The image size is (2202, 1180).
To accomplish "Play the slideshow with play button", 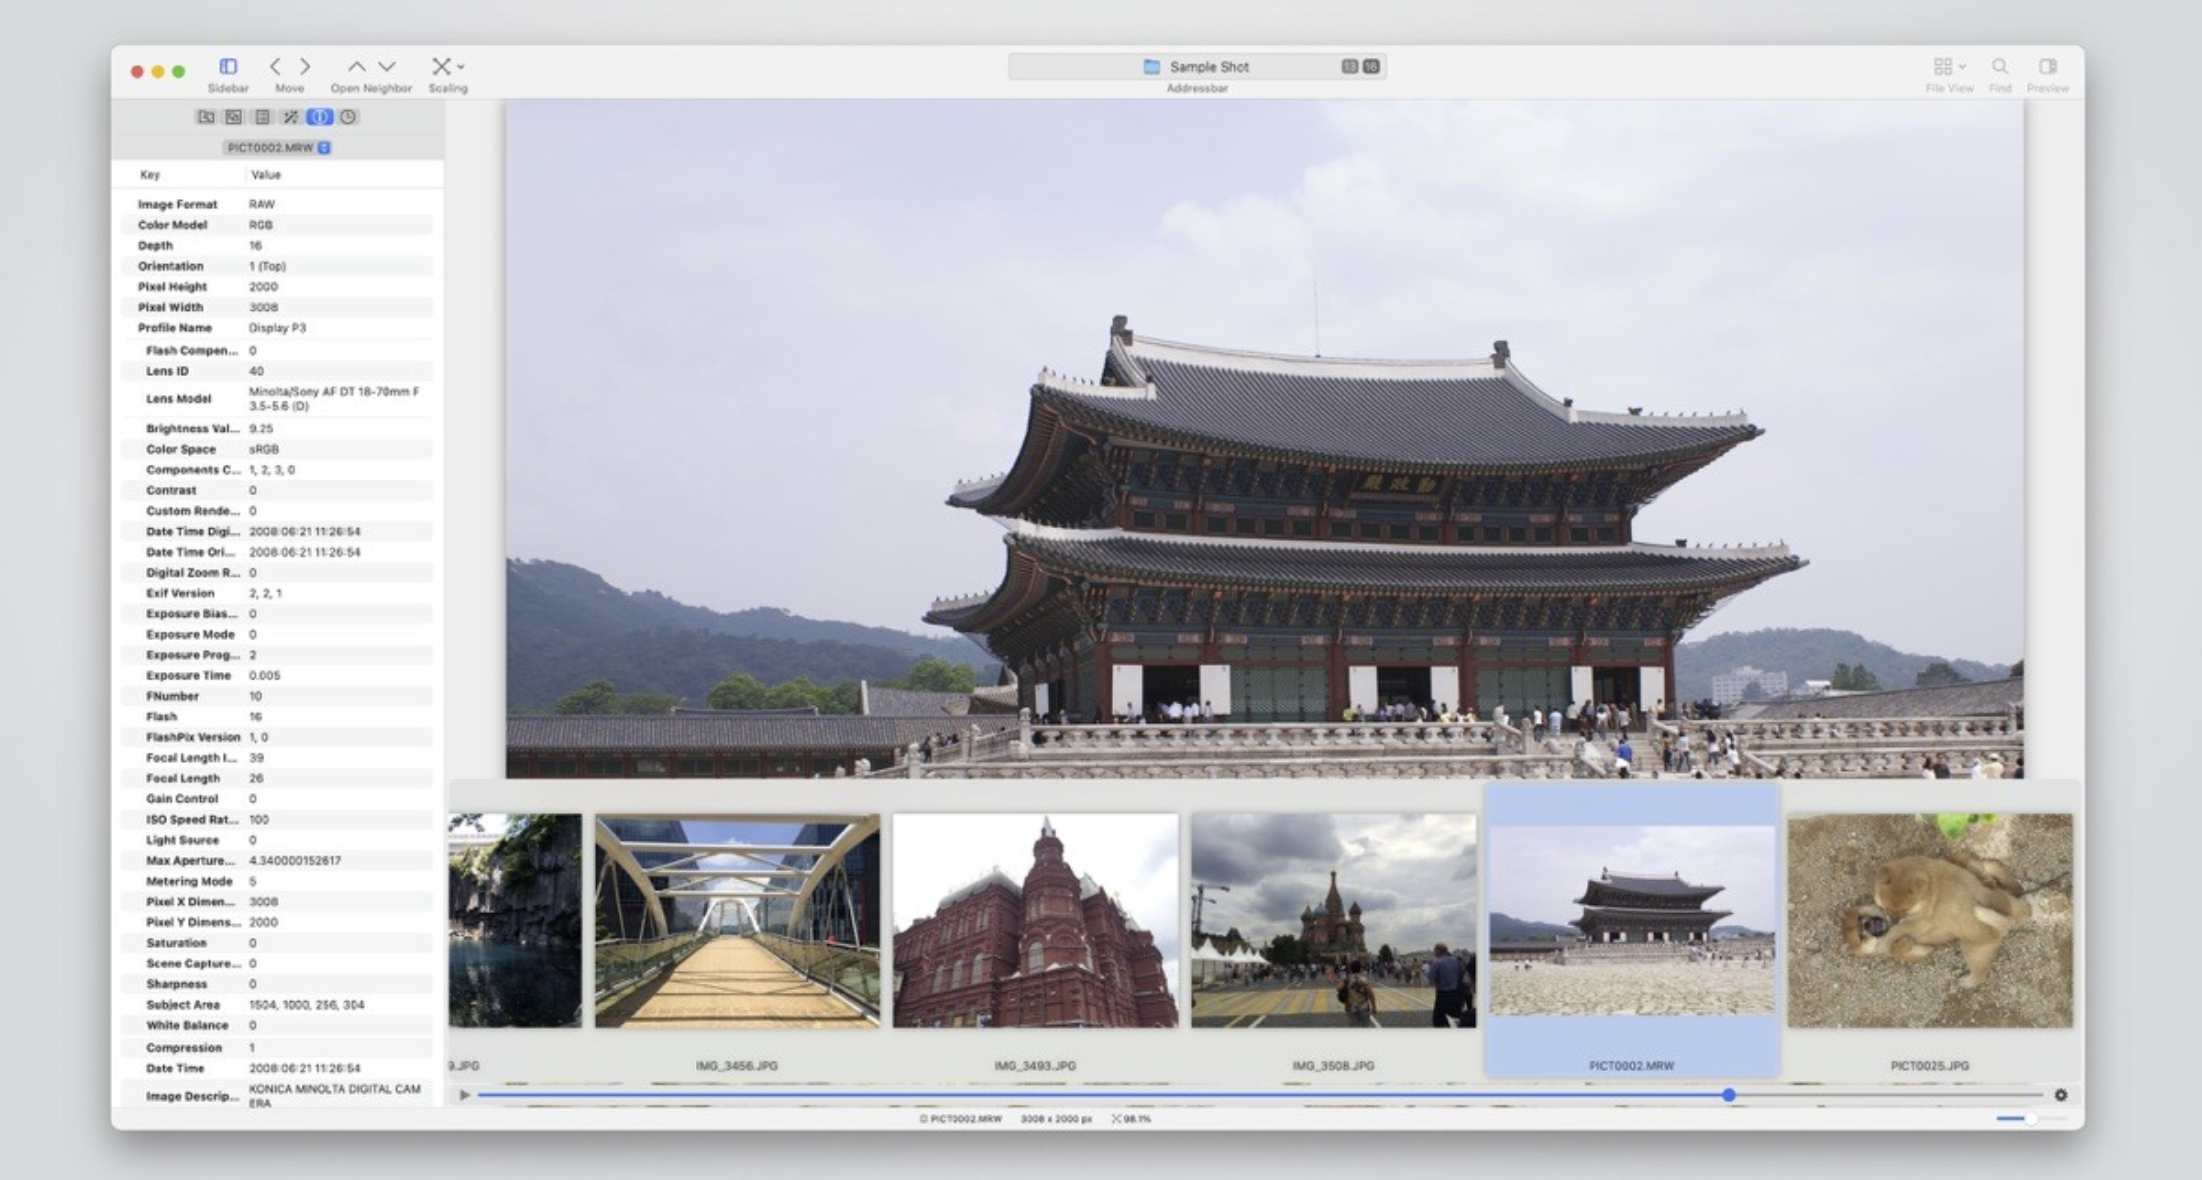I will [464, 1095].
